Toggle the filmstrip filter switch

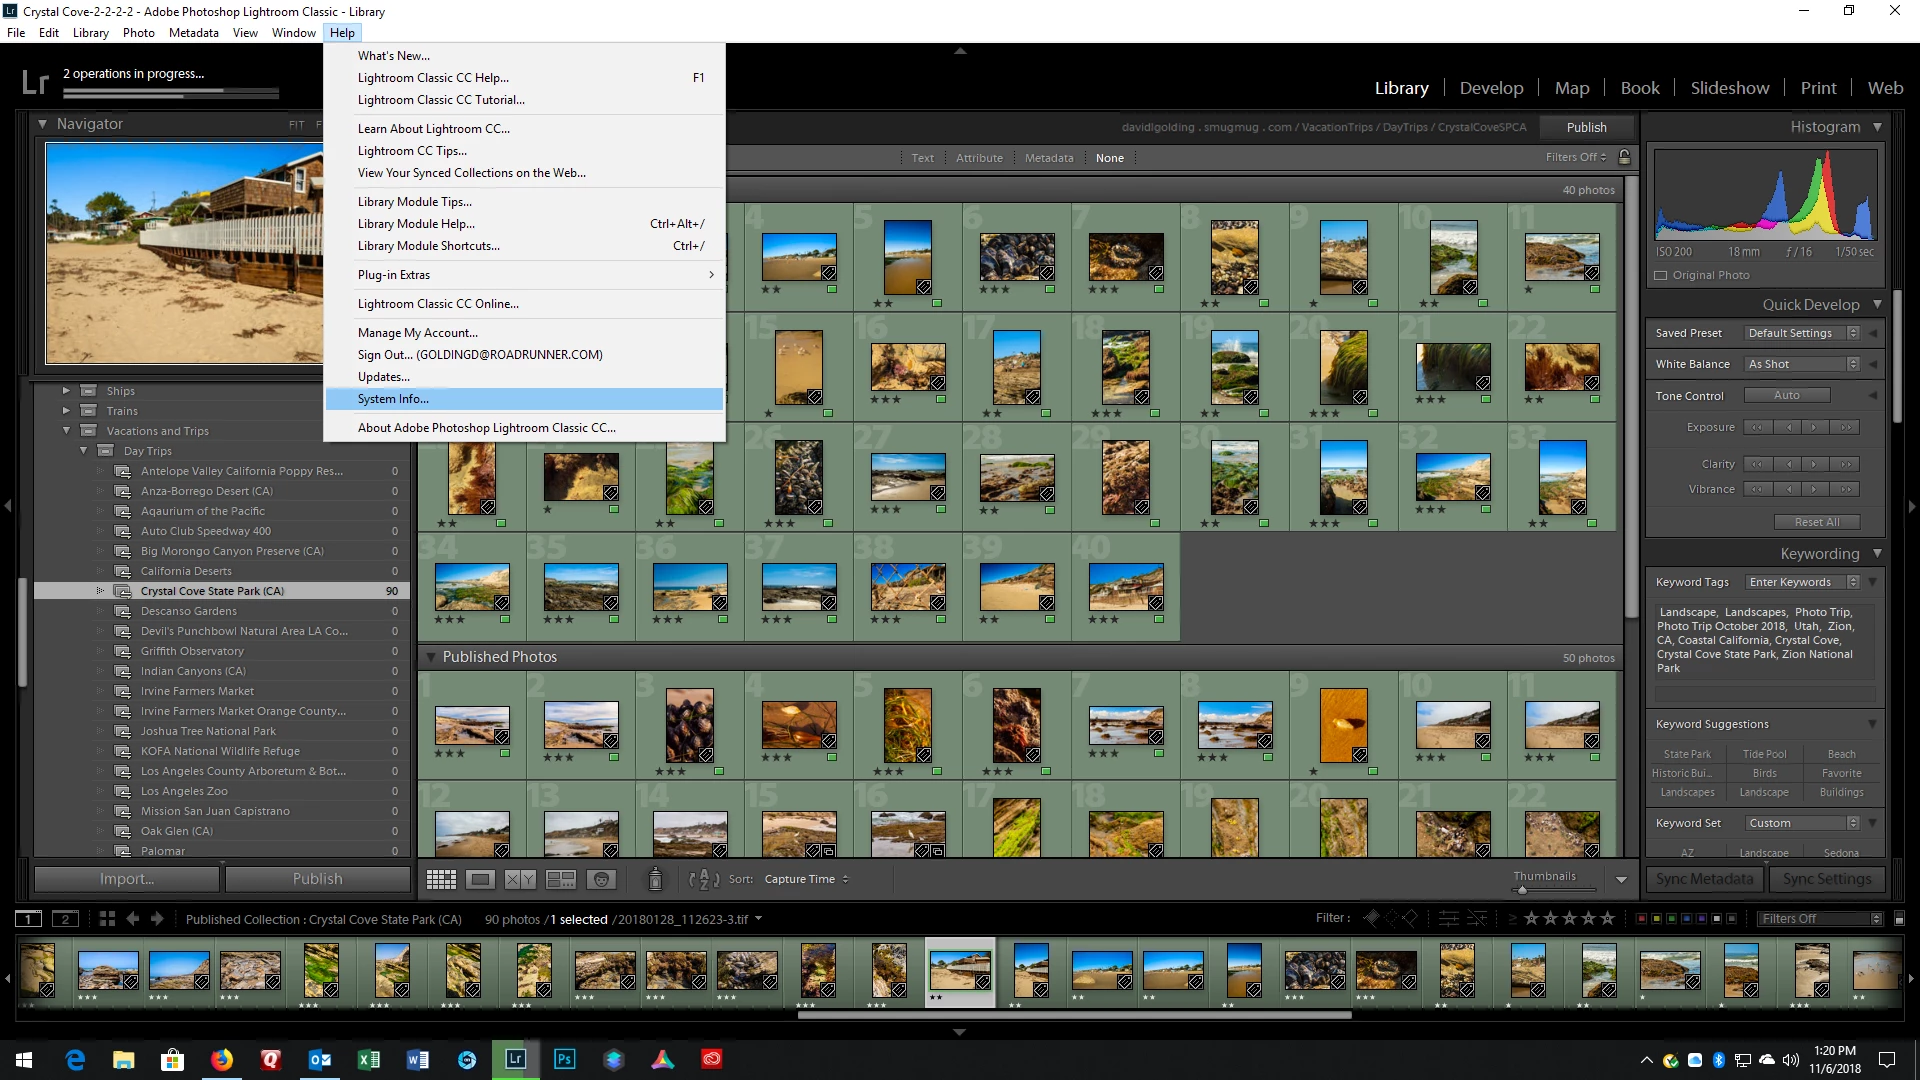(x=1899, y=918)
